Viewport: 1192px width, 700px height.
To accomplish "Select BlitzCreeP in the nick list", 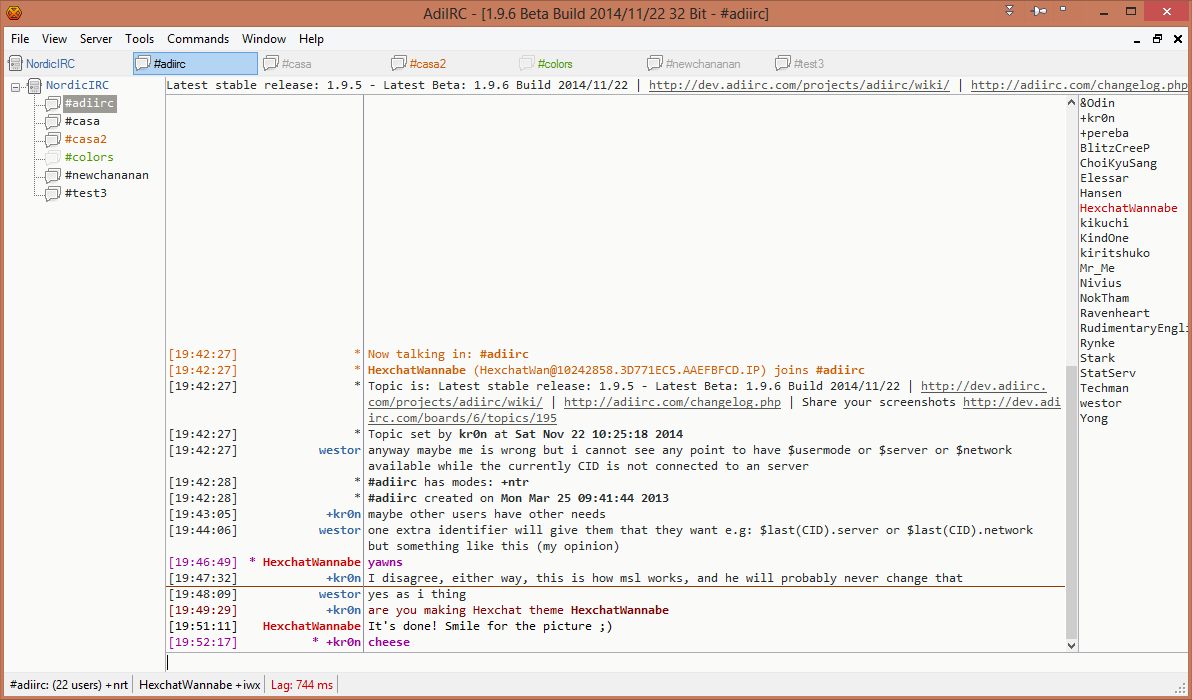I will pyautogui.click(x=1115, y=148).
